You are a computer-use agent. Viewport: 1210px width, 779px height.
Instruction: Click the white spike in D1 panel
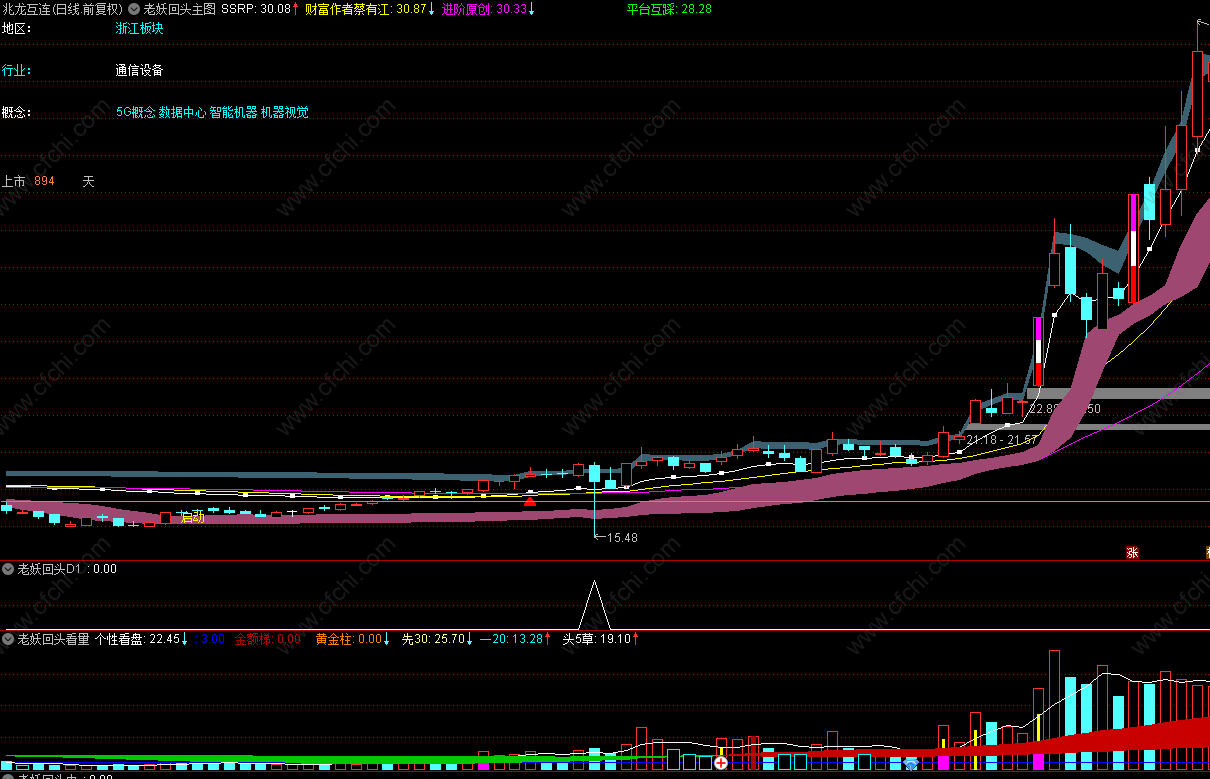coord(596,605)
